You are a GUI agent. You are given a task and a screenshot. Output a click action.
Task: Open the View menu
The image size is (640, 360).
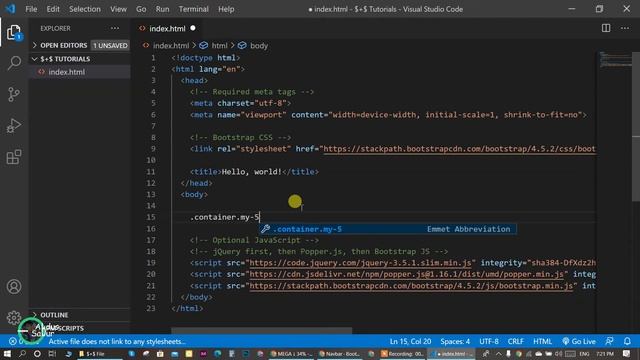[x=118, y=9]
